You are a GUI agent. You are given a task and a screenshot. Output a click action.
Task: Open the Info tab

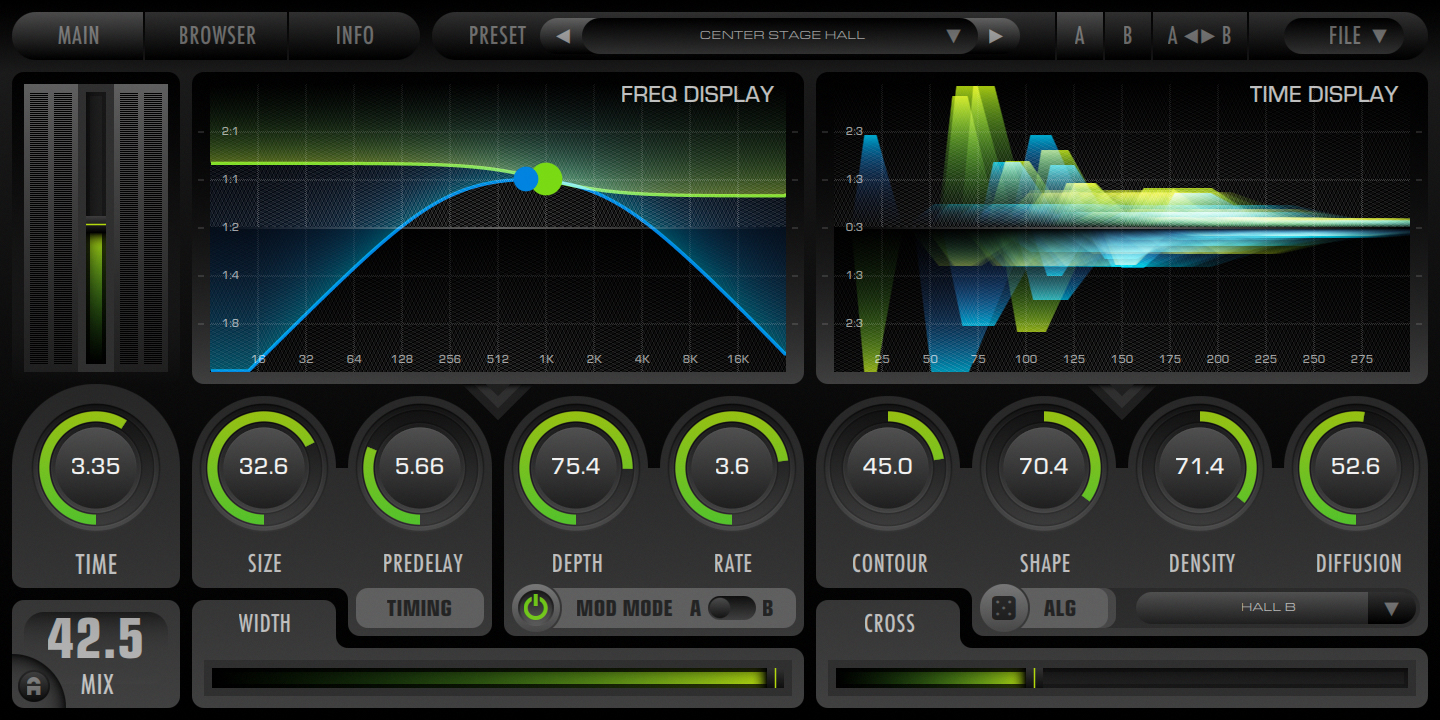(x=354, y=36)
